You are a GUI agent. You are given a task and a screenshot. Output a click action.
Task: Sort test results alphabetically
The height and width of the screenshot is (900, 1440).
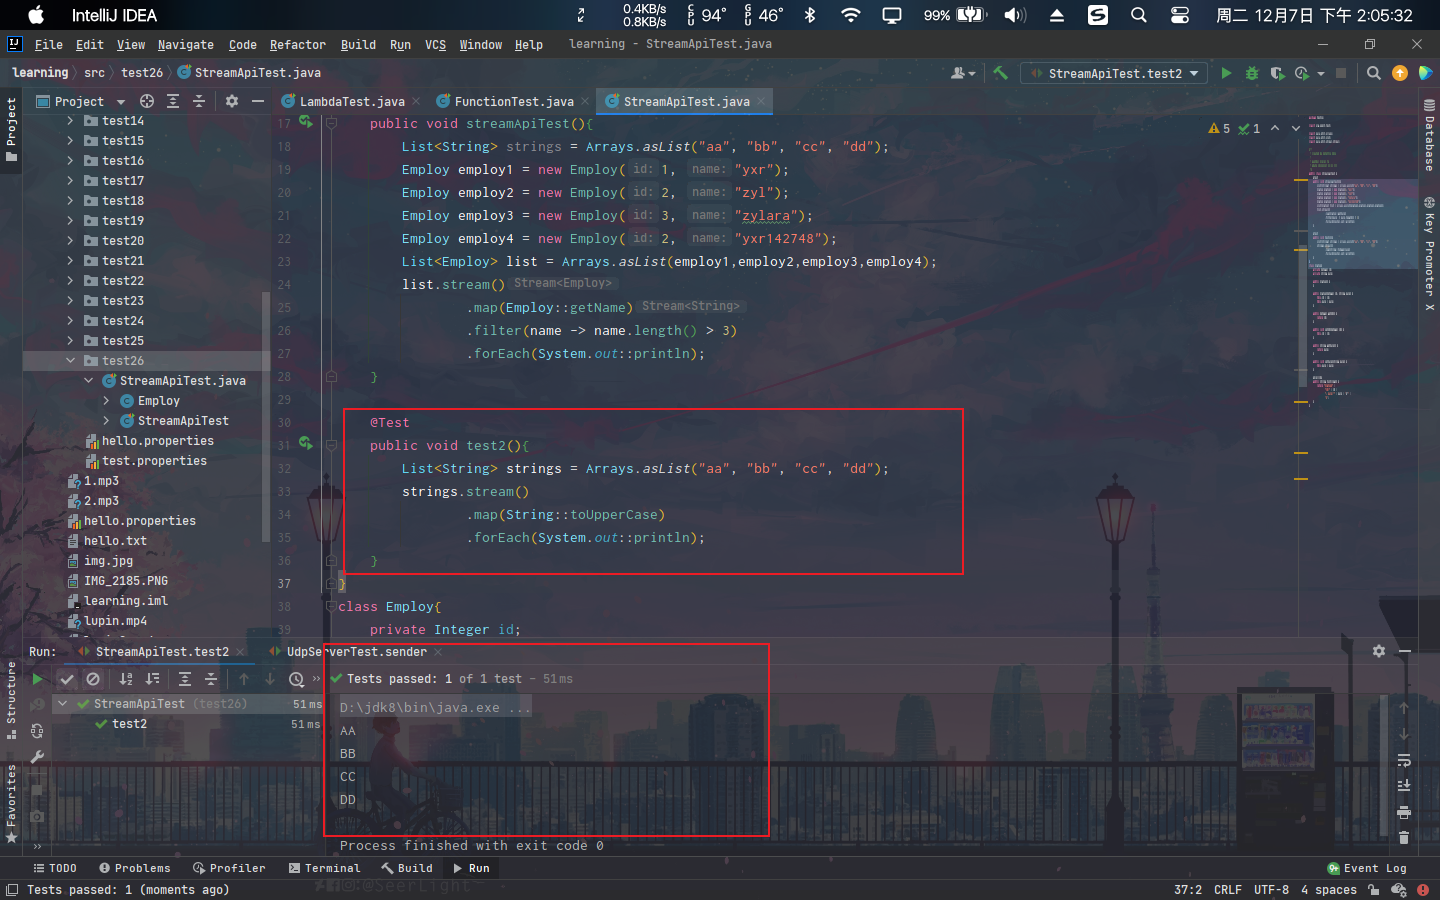coord(126,679)
